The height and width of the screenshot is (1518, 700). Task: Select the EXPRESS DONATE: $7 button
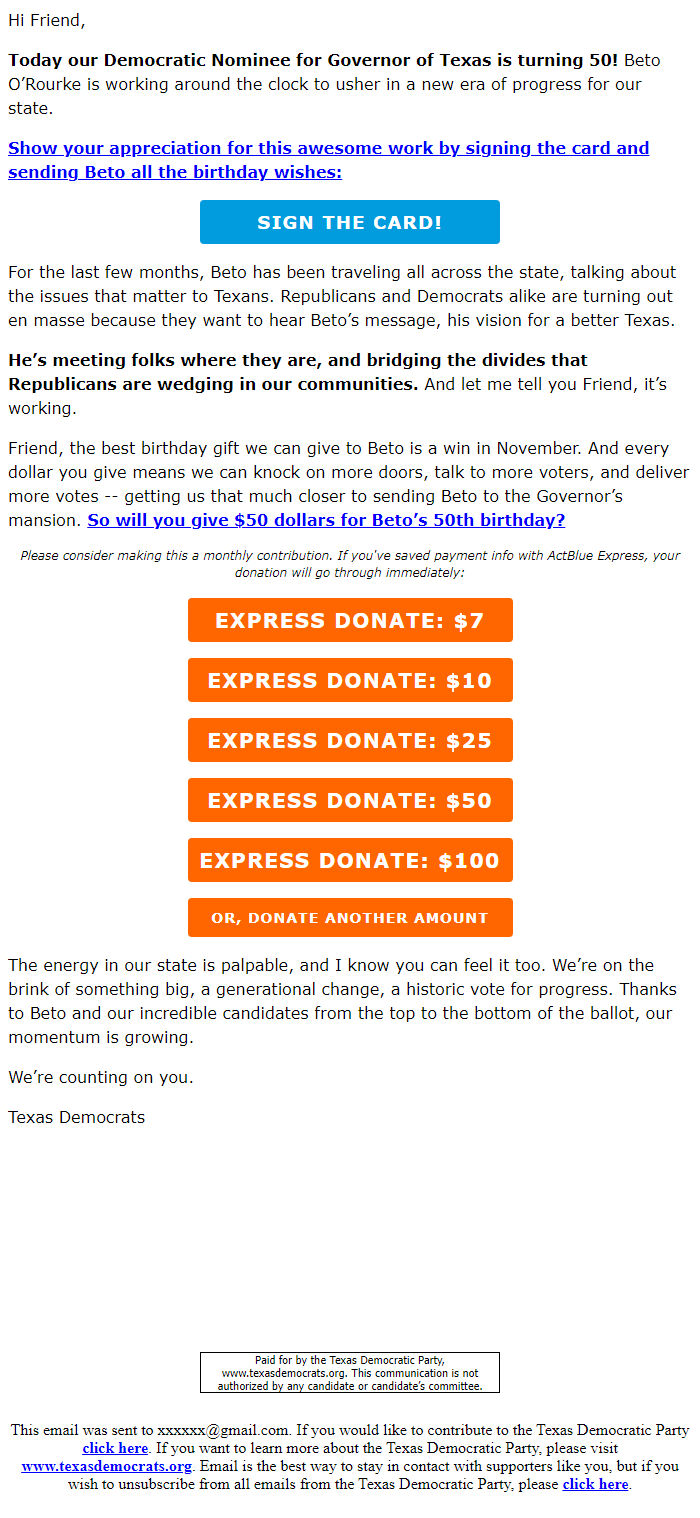click(349, 620)
